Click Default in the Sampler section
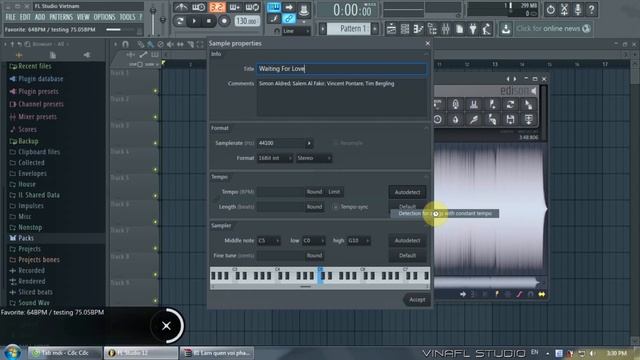 pyautogui.click(x=407, y=256)
